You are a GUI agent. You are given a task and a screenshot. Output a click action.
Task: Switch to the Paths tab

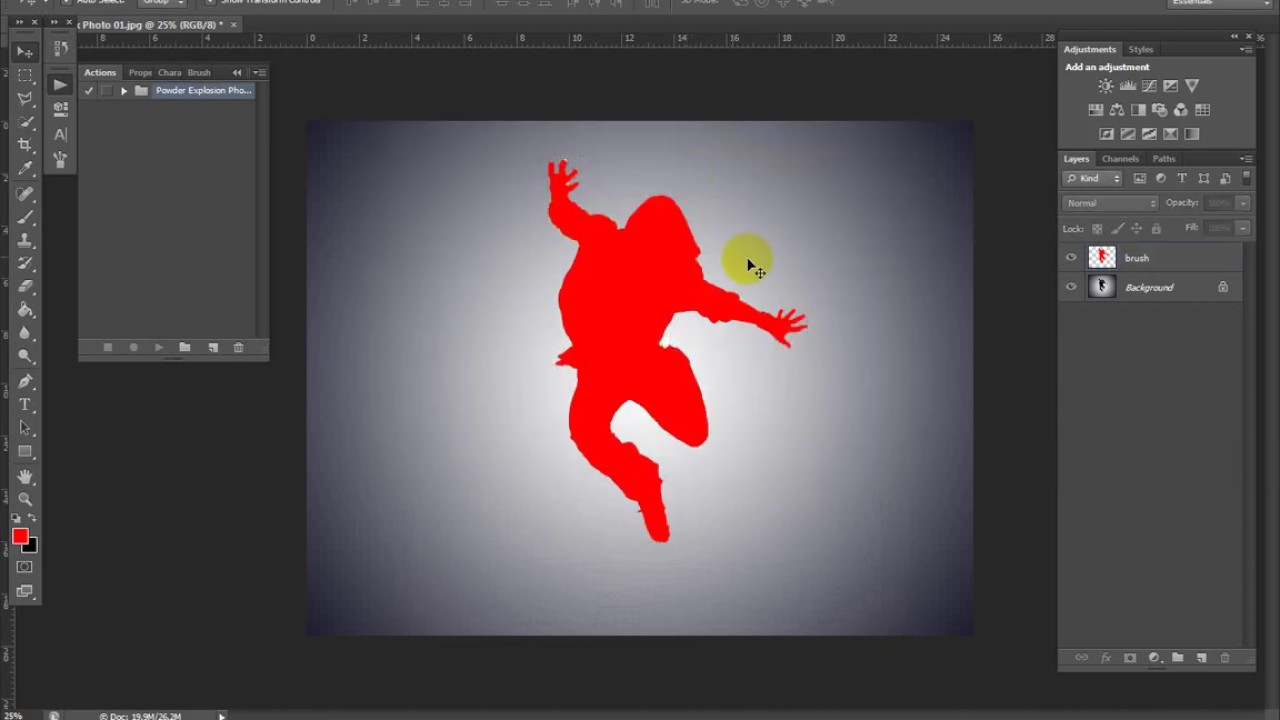pos(1164,159)
